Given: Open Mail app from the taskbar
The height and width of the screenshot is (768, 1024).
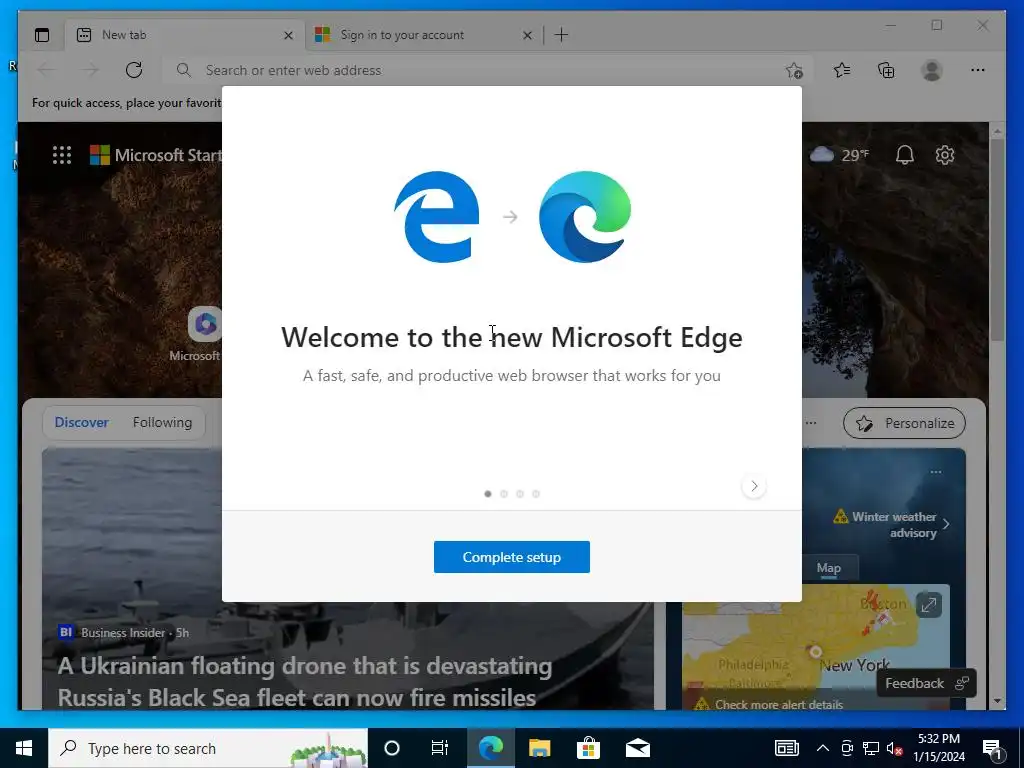Looking at the screenshot, I should click(x=637, y=748).
